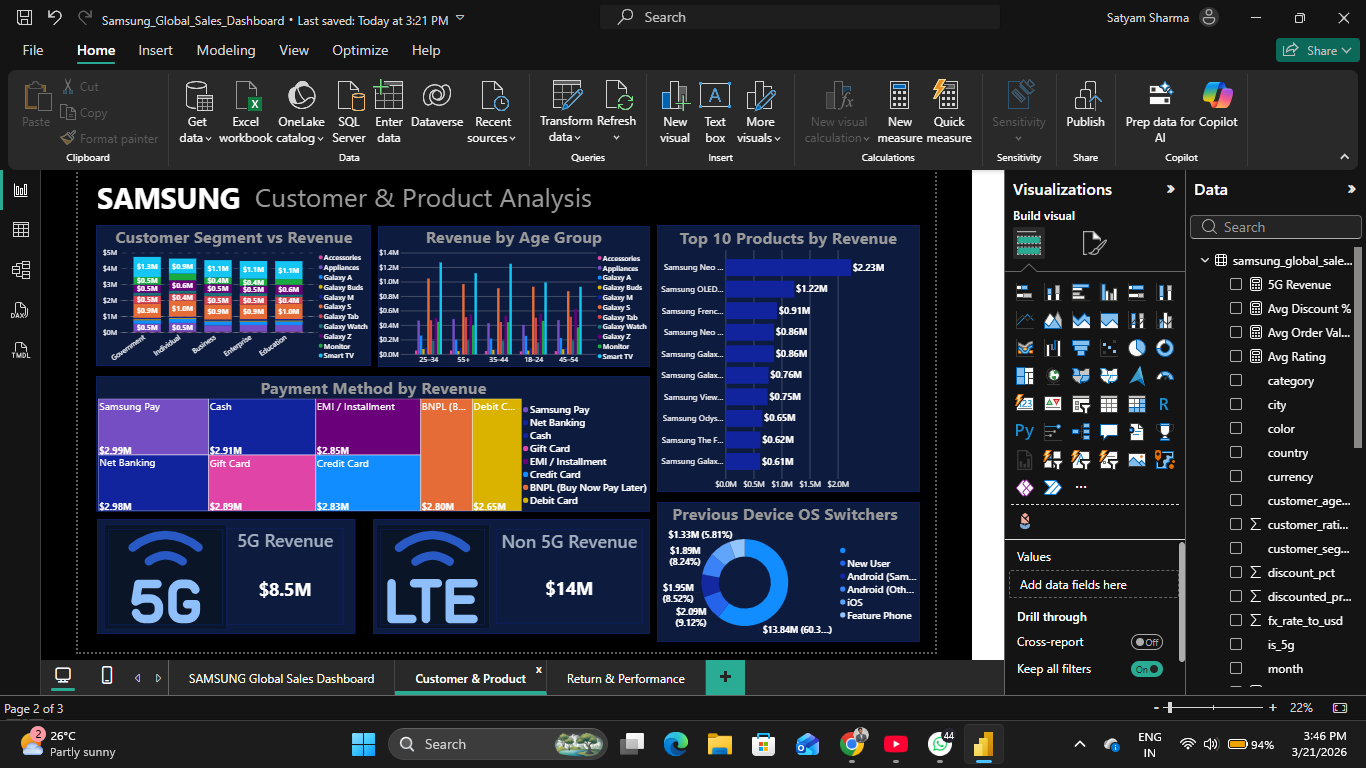The image size is (1366, 768).
Task: Select the Donut chart visual type
Action: coord(1164,348)
